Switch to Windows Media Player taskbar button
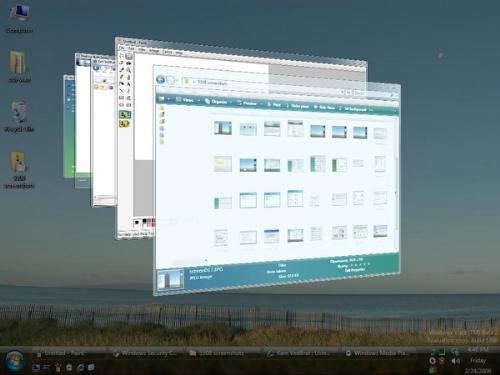The image size is (500, 375). [x=379, y=353]
